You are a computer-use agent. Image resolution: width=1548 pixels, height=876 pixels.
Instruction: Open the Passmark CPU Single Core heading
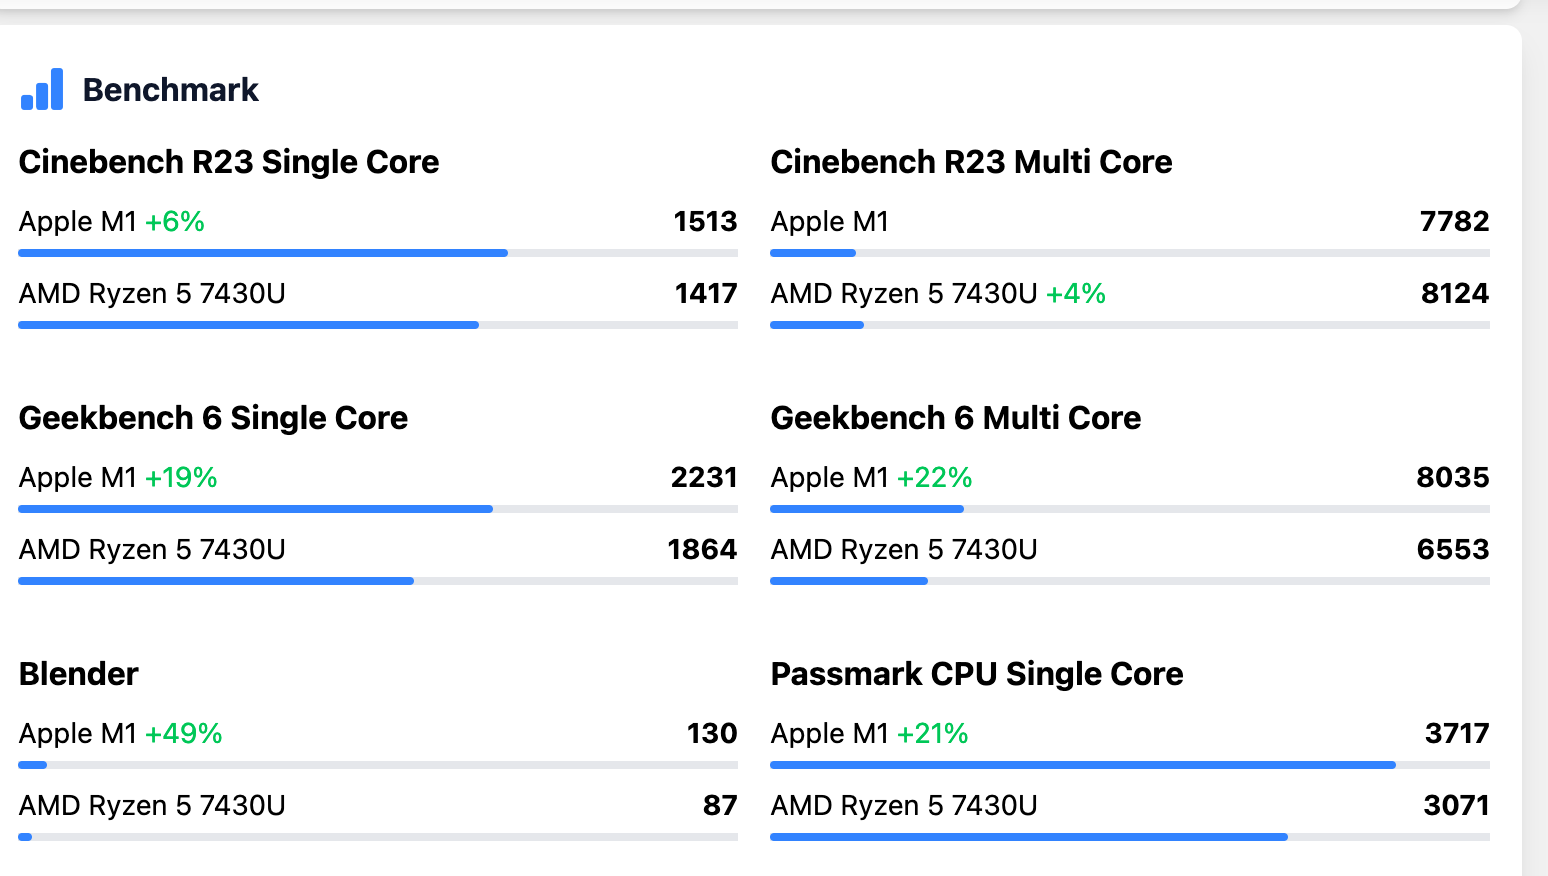[976, 674]
